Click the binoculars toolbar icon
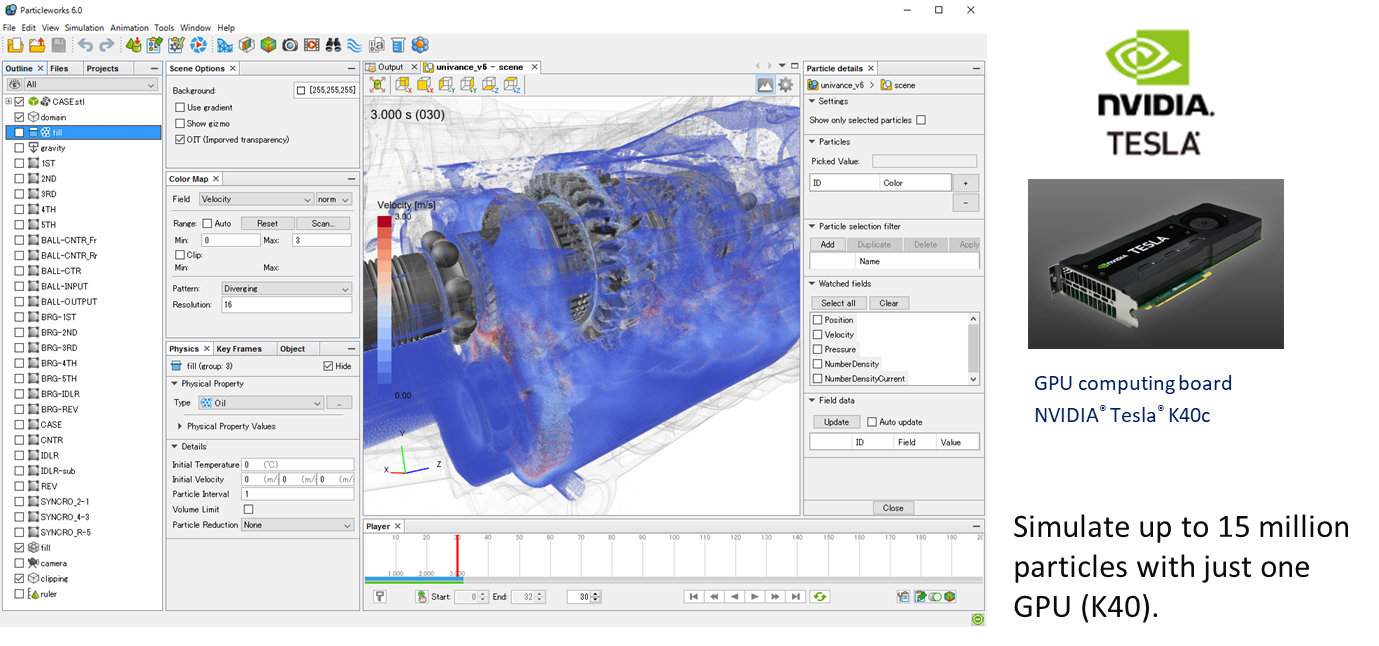The height and width of the screenshot is (646, 1379). pos(334,45)
